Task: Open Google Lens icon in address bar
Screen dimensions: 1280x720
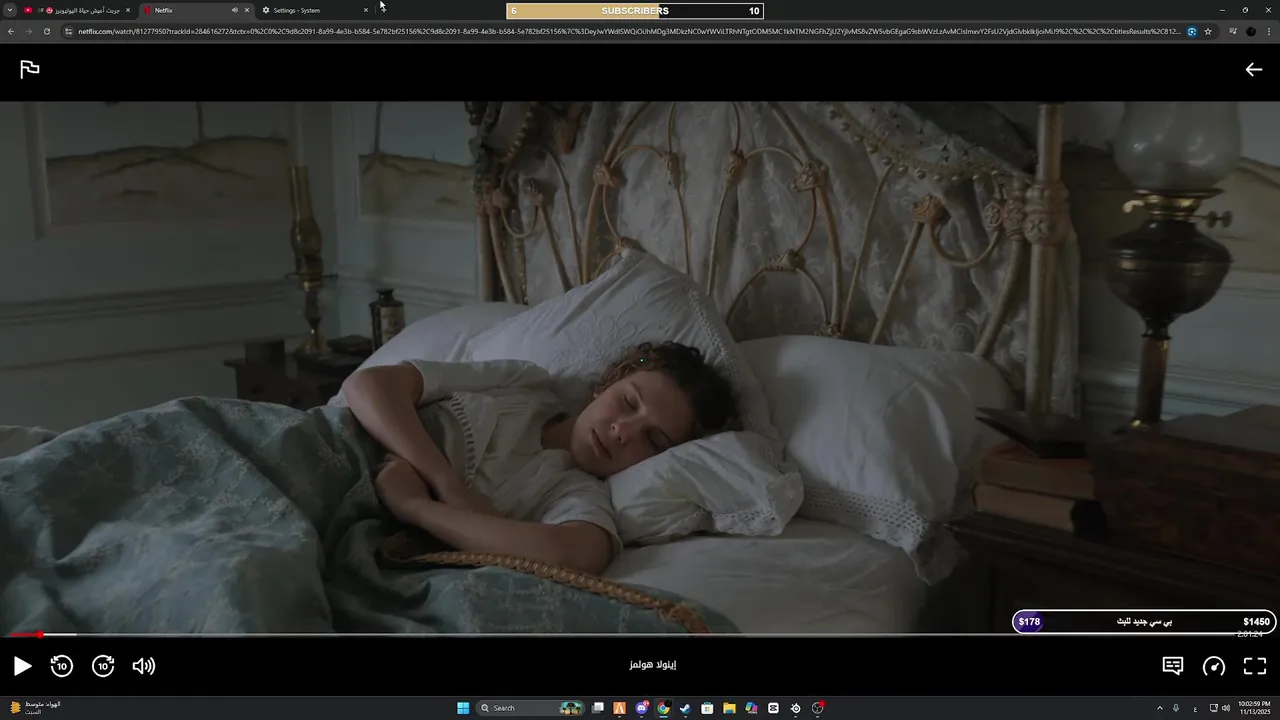Action: pyautogui.click(x=1192, y=31)
